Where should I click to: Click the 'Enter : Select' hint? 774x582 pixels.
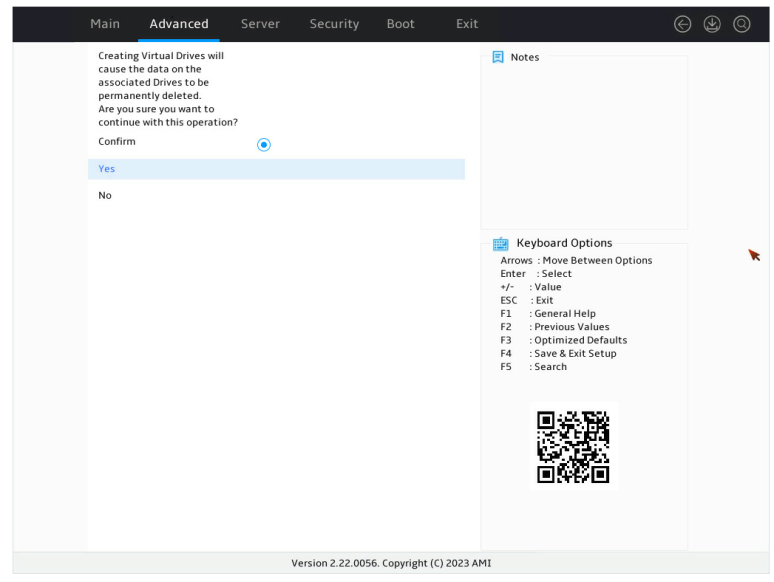536,273
